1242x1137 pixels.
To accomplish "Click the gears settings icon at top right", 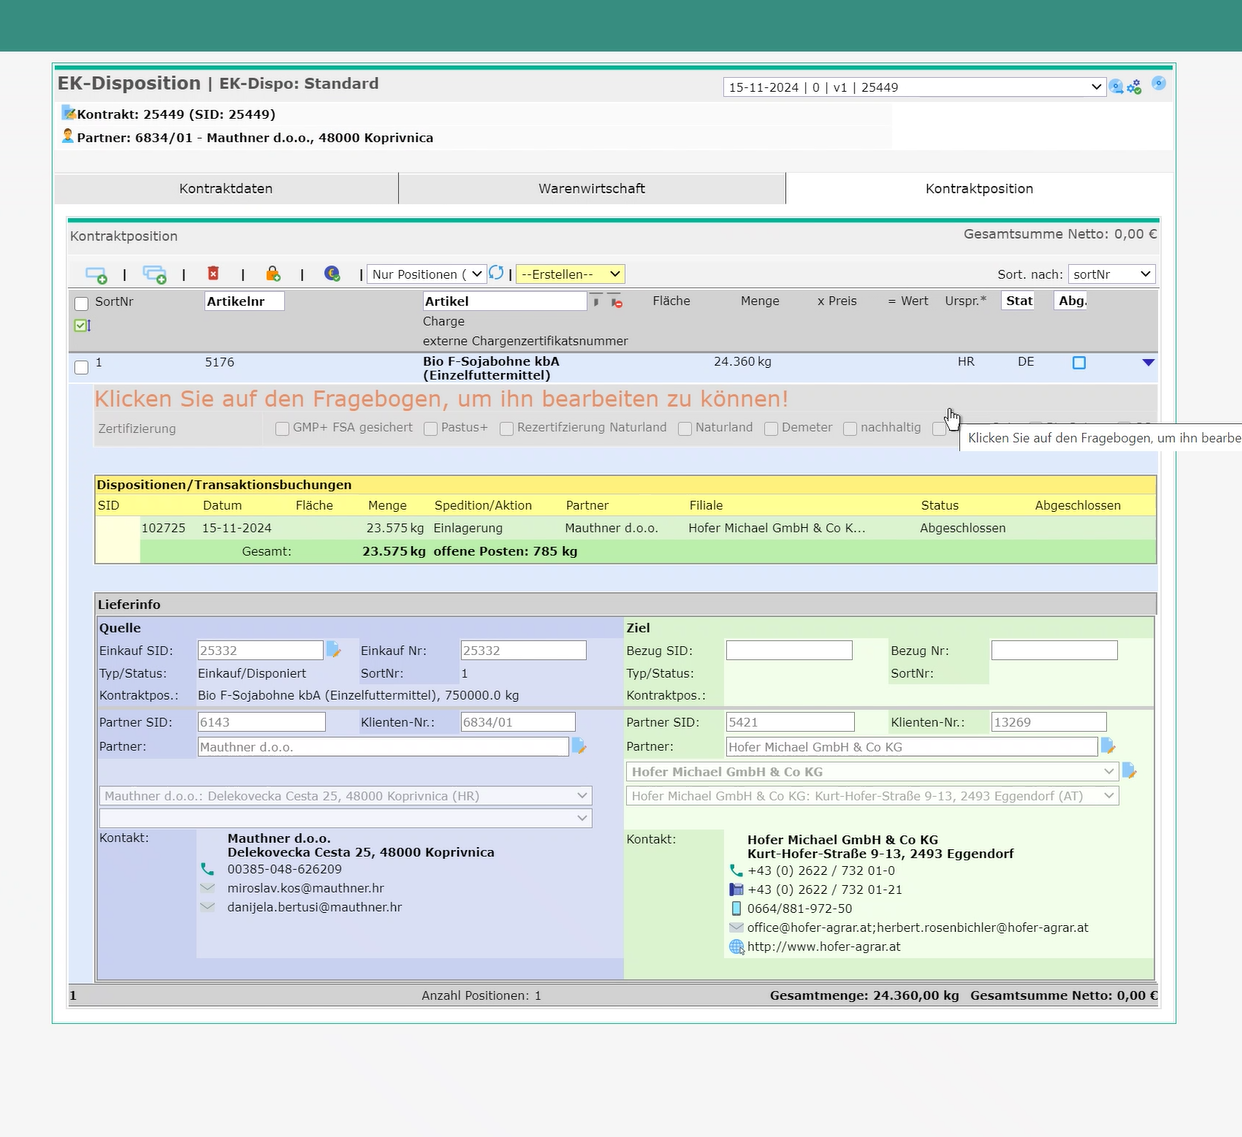I will 1134,88.
